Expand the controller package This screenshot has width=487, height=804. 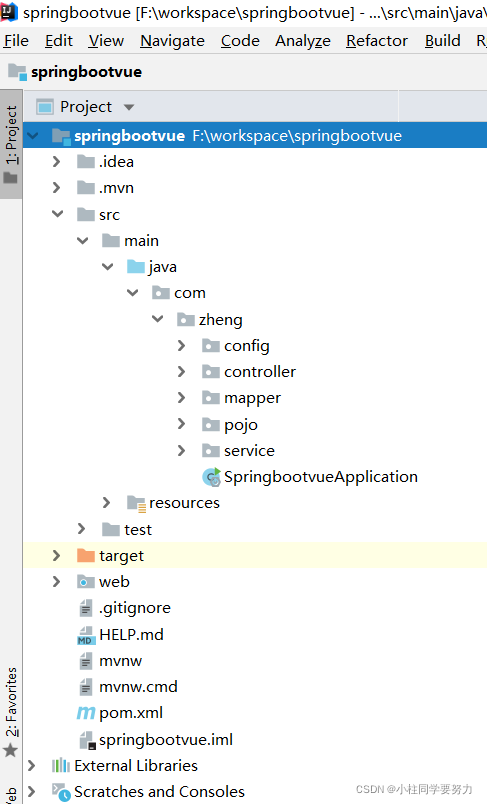(x=181, y=371)
